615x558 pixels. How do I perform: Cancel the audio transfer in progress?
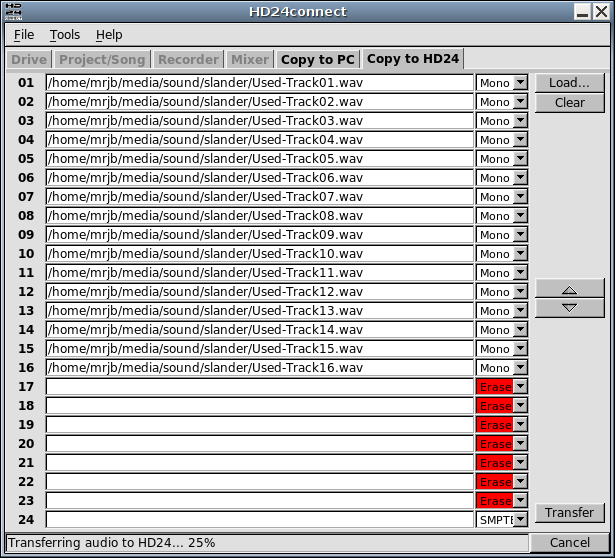click(x=569, y=543)
